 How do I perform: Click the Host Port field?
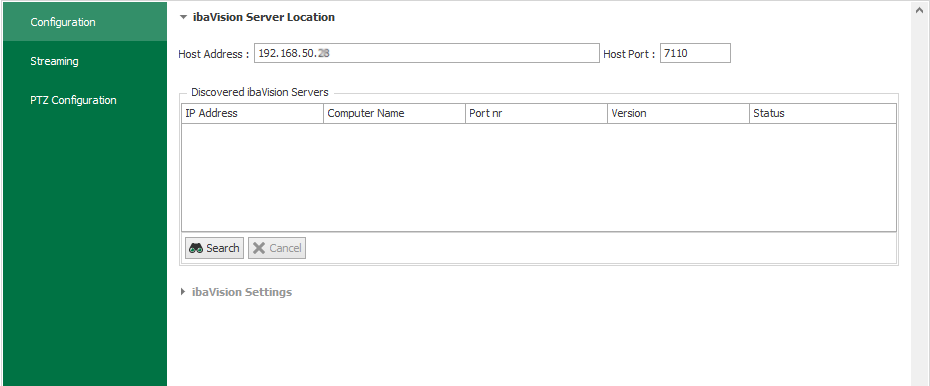695,53
